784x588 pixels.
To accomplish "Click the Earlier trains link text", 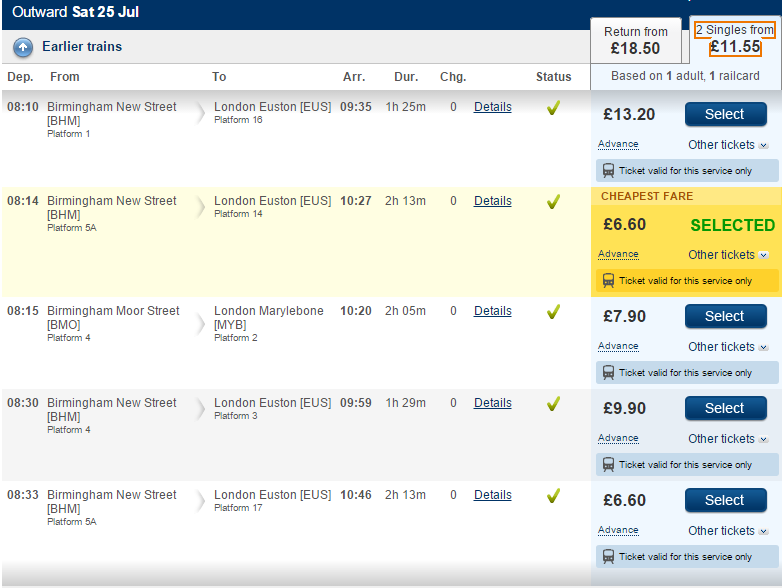I will [x=82, y=47].
